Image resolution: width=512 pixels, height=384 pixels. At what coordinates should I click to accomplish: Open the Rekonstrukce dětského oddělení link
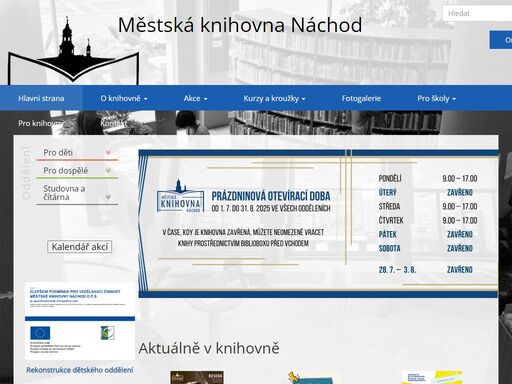click(x=80, y=370)
